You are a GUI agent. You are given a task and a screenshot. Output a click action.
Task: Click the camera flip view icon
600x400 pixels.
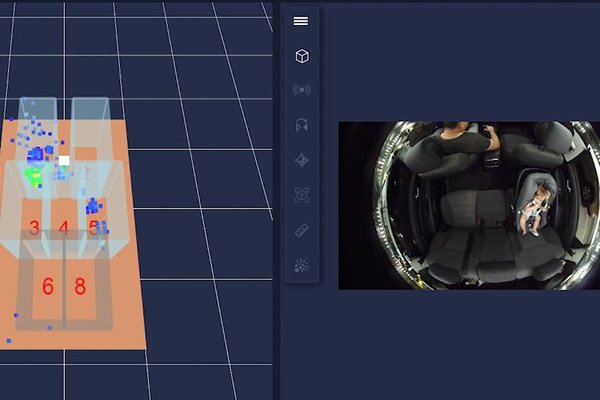point(301,125)
